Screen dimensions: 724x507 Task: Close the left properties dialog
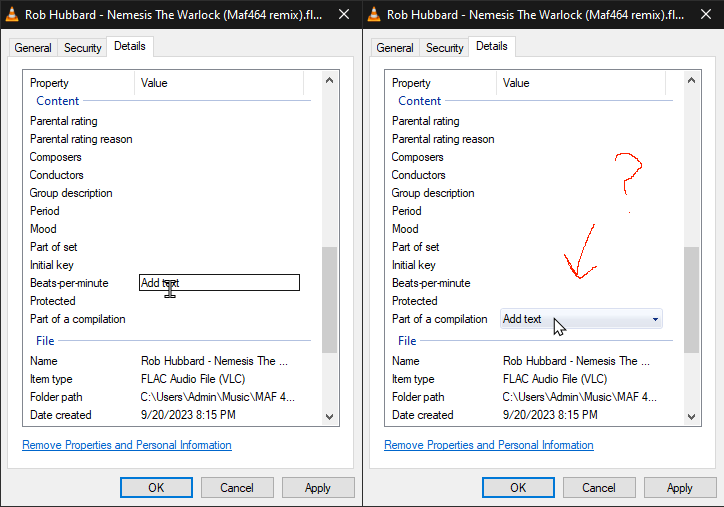pyautogui.click(x=343, y=15)
